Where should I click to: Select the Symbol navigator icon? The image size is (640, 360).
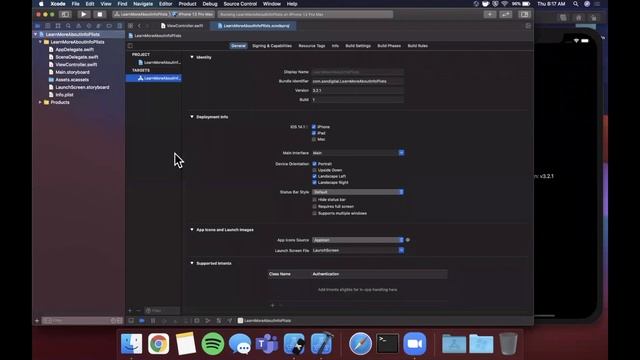point(58,26)
